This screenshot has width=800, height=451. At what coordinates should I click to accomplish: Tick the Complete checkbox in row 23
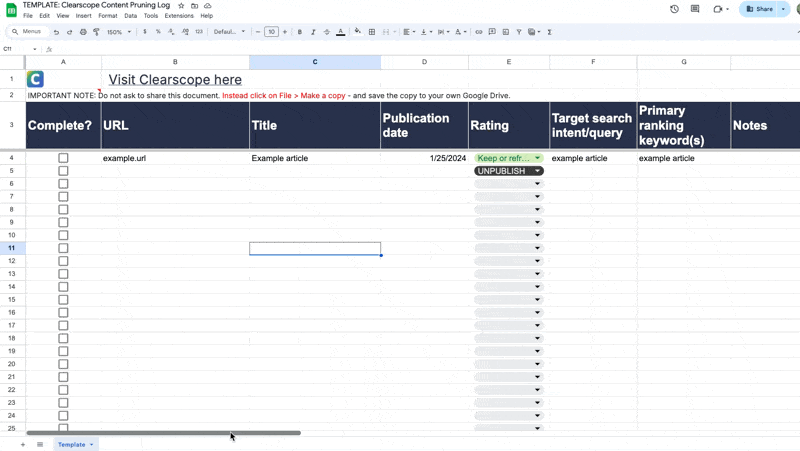[x=63, y=403]
